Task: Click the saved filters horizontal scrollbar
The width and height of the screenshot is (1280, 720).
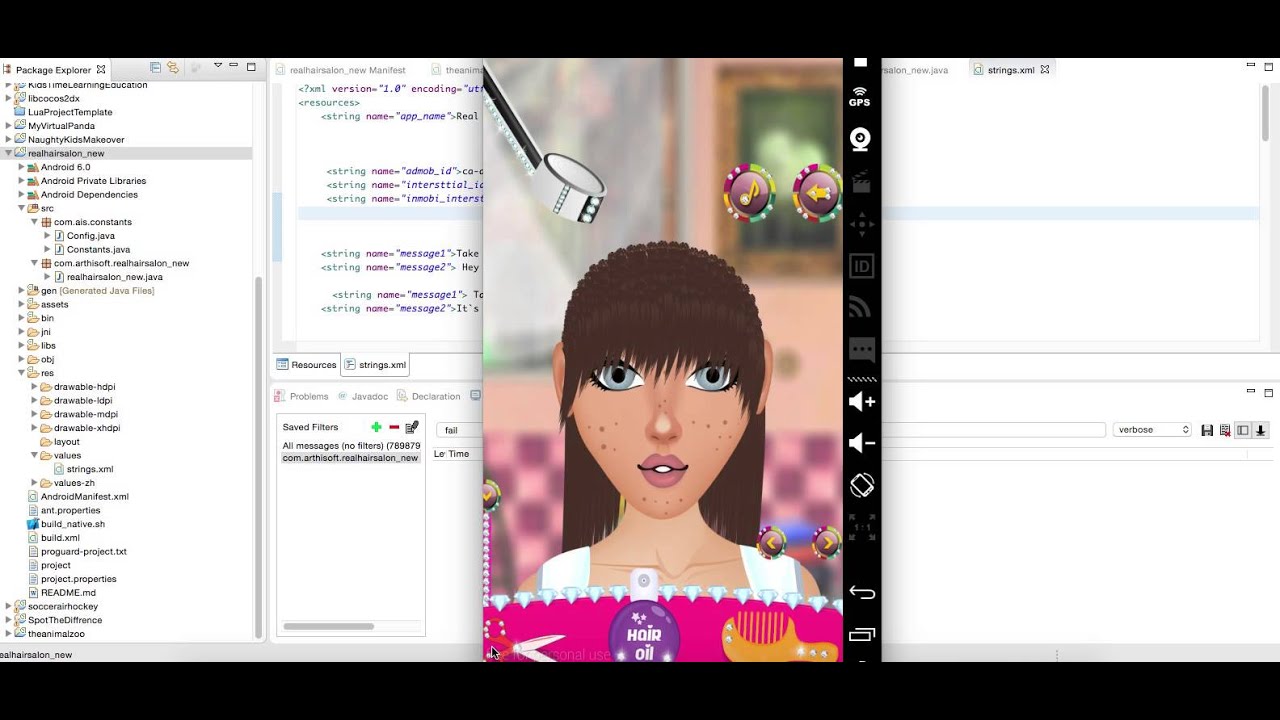Action: point(329,627)
